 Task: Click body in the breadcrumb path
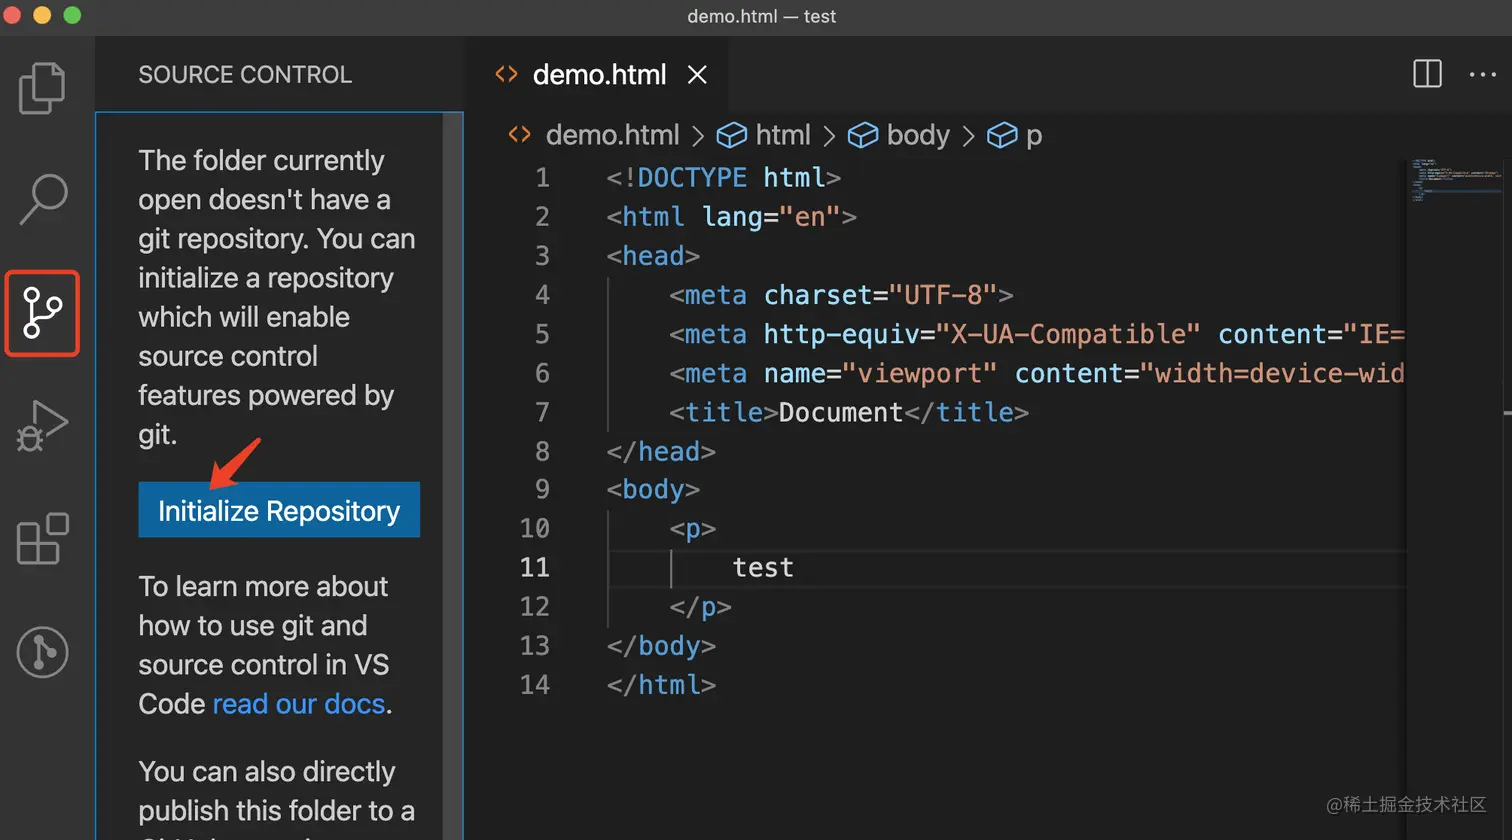coord(918,135)
